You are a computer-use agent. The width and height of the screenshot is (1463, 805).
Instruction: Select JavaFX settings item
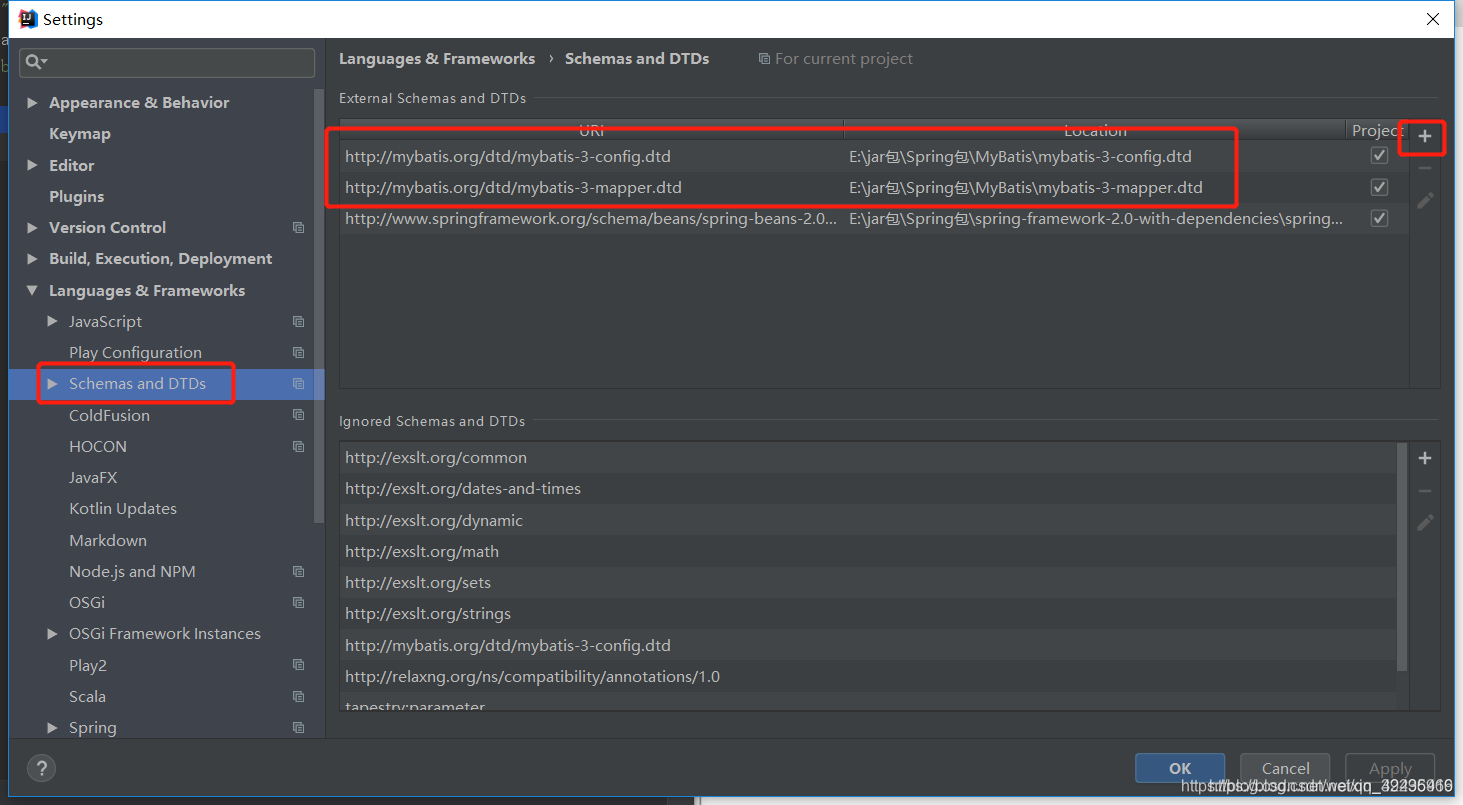pyautogui.click(x=93, y=478)
